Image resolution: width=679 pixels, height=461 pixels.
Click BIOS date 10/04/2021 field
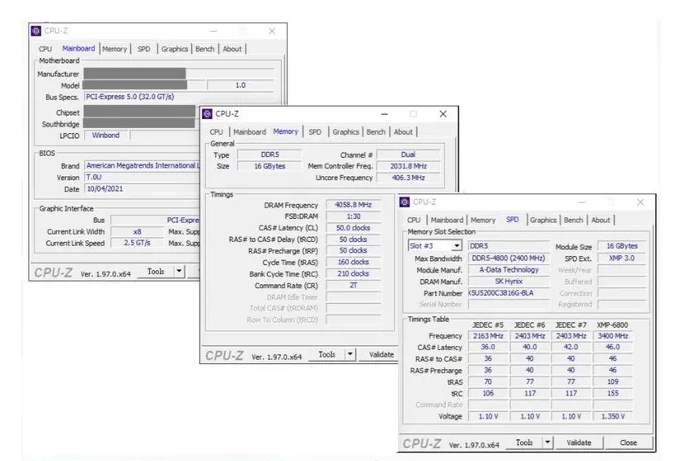142,189
